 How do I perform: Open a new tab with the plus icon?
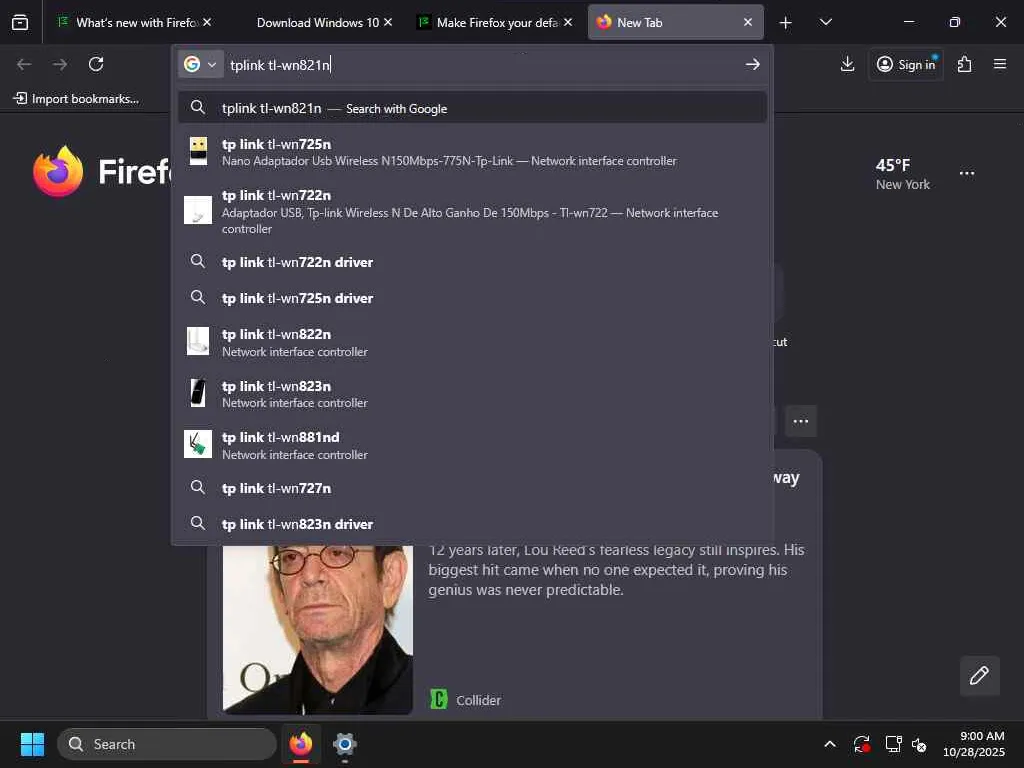point(786,23)
